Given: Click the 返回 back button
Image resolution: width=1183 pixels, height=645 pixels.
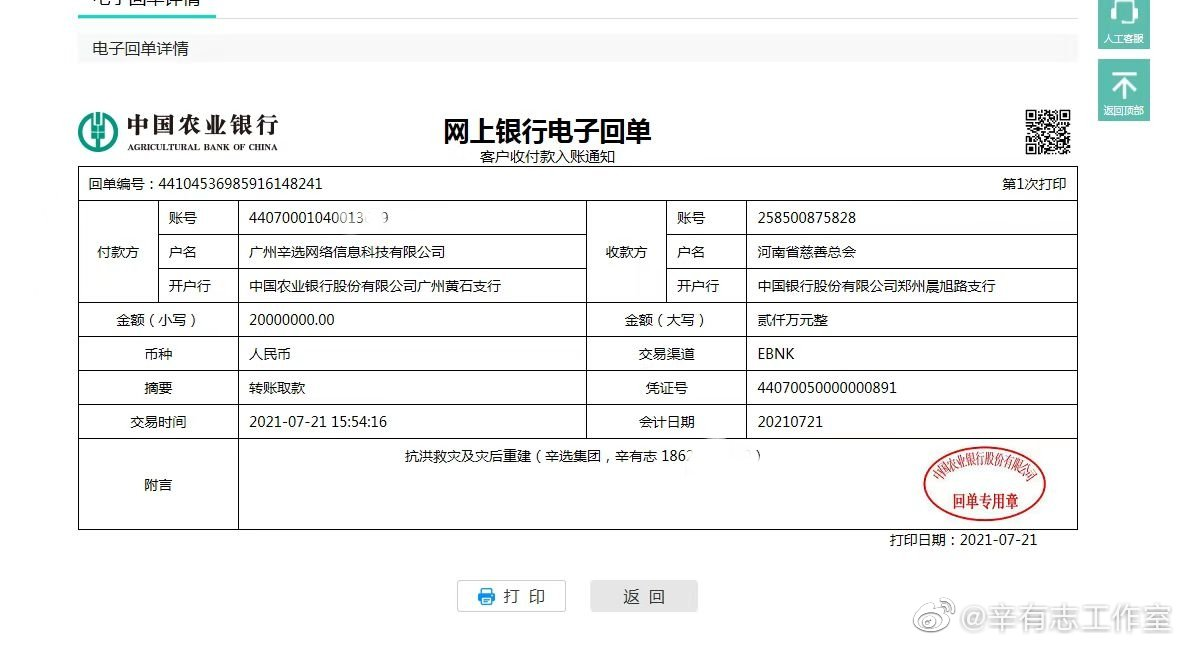Looking at the screenshot, I should tap(644, 596).
